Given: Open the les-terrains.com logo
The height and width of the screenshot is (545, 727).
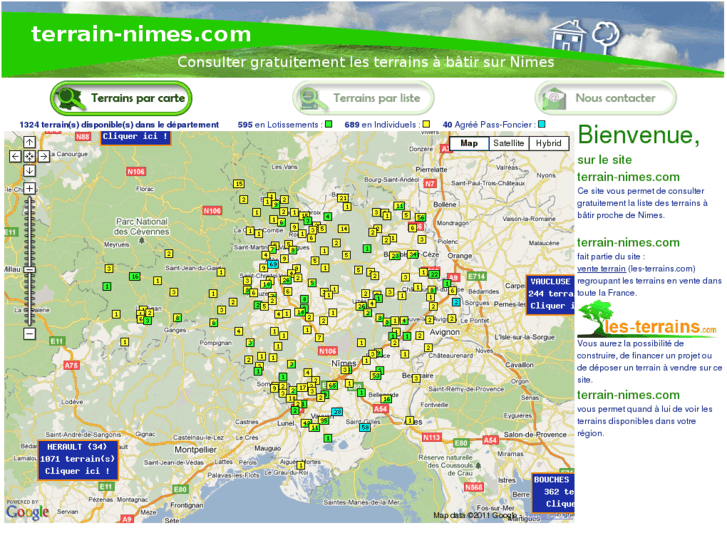Looking at the screenshot, I should (x=647, y=320).
